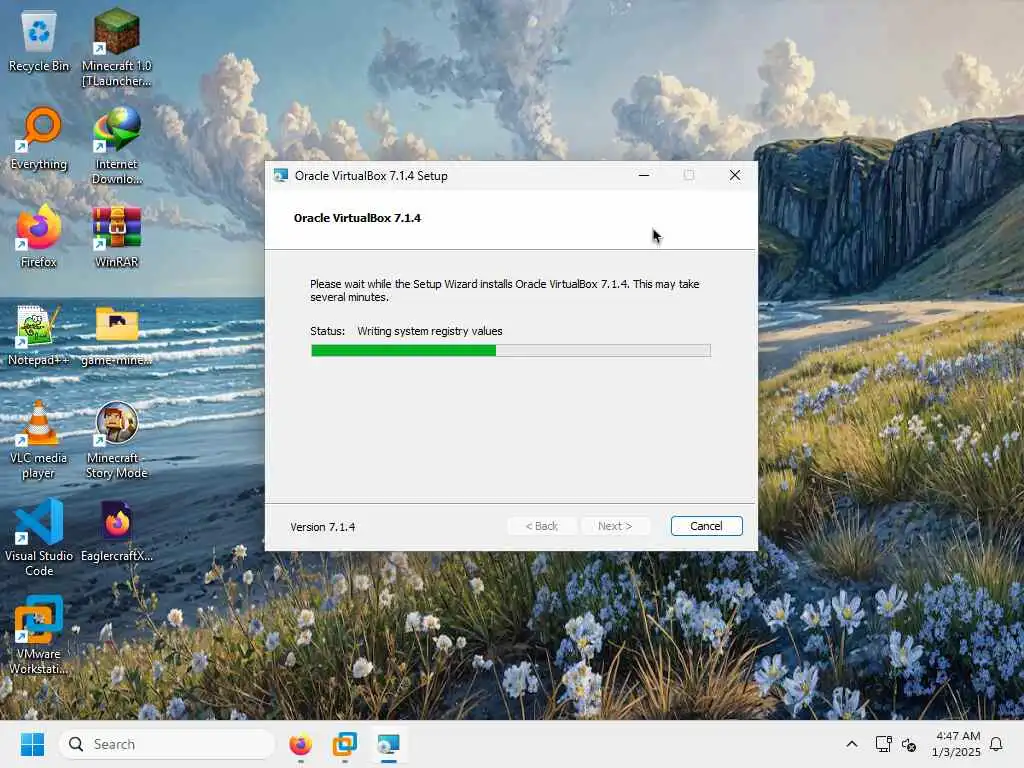Open the notification bell icon
This screenshot has width=1024, height=768.
pyautogui.click(x=997, y=744)
